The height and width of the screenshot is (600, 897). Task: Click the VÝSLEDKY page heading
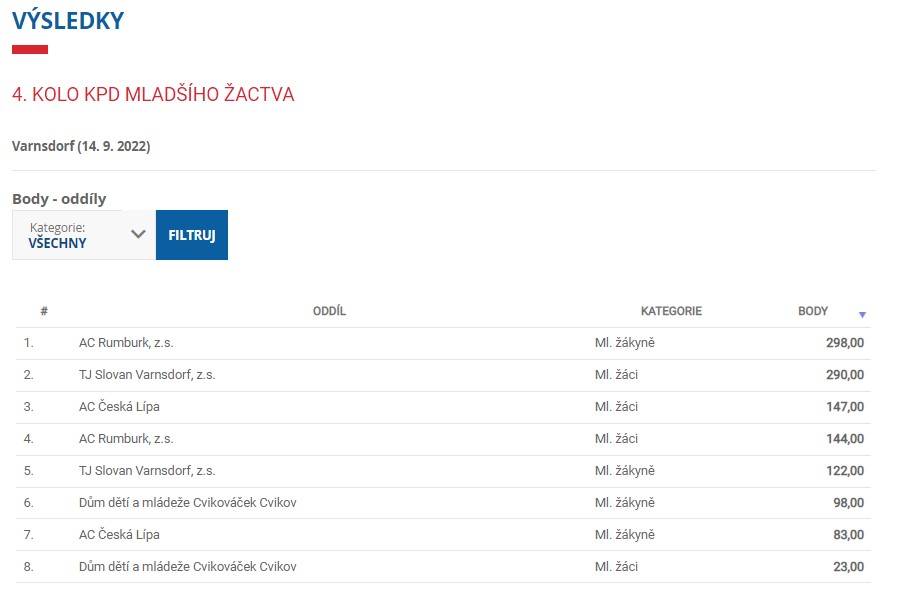[x=68, y=21]
